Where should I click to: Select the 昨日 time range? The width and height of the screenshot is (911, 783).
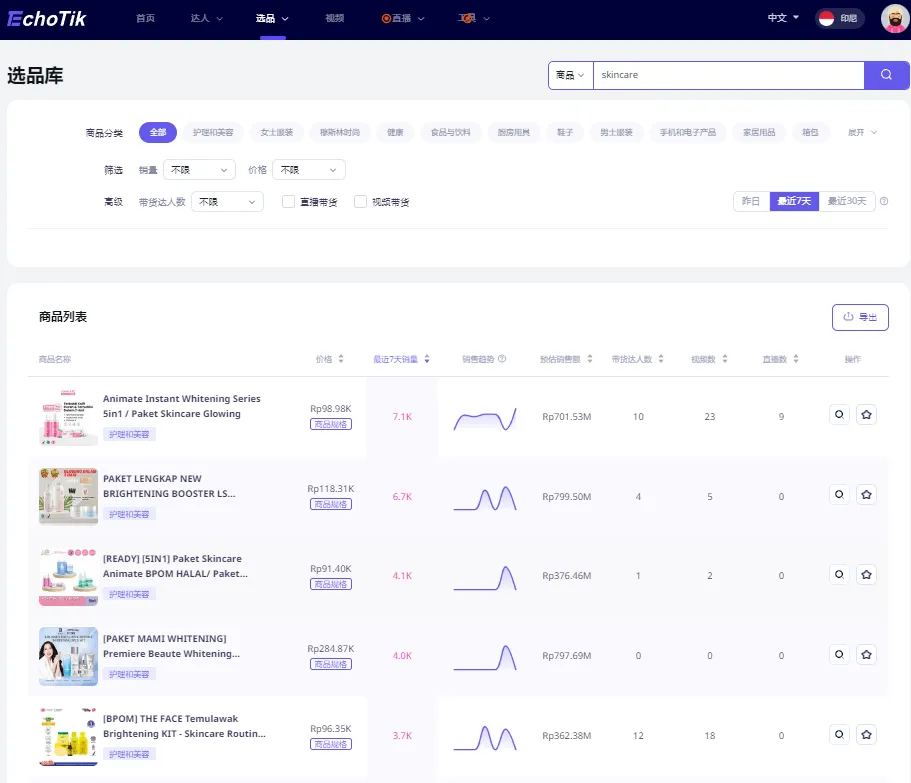pyautogui.click(x=751, y=201)
